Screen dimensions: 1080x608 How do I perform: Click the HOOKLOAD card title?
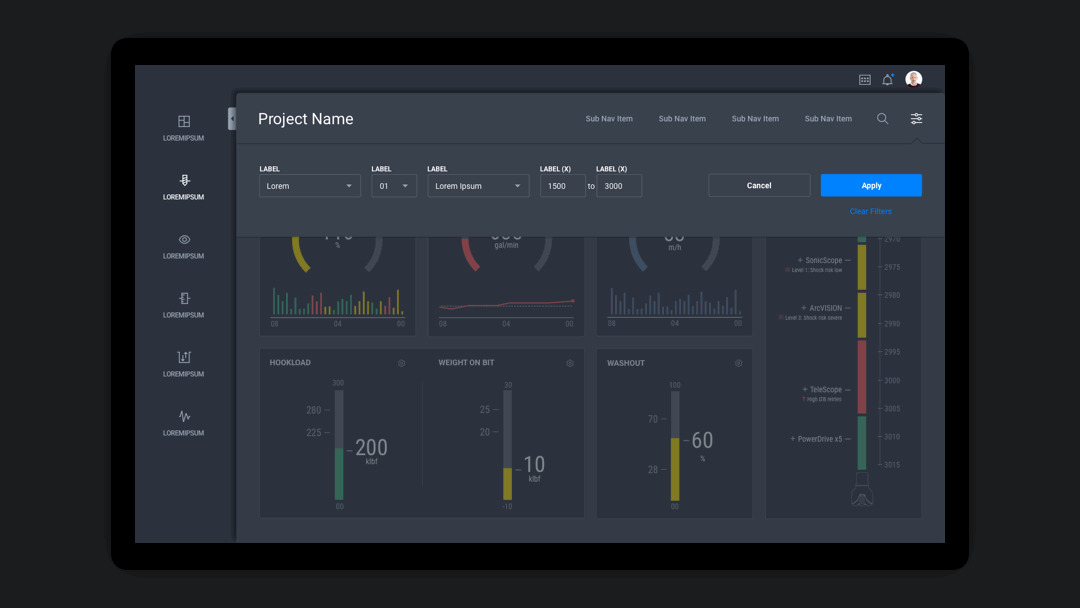coord(290,363)
